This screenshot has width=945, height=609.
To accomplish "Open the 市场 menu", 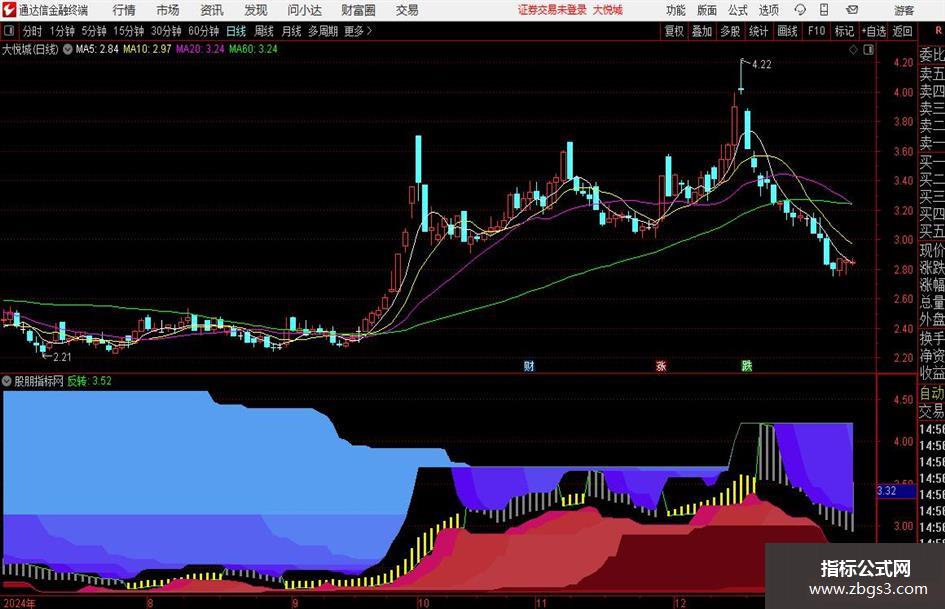I will point(168,10).
